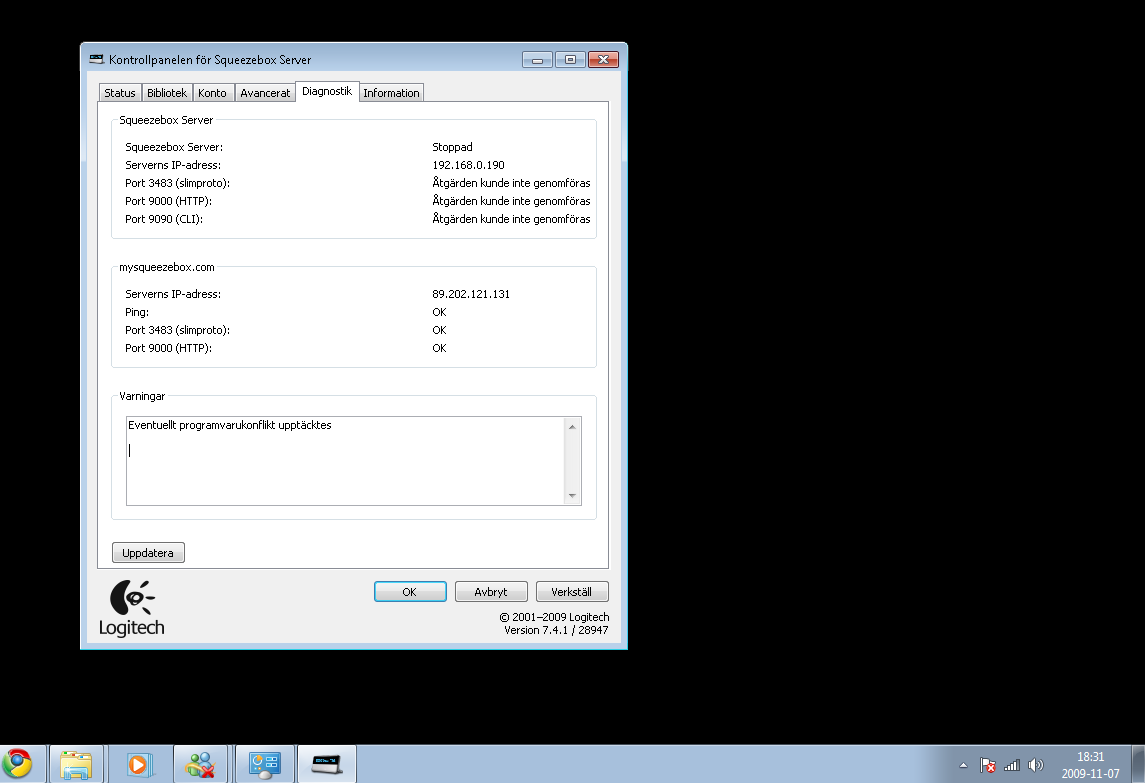Switch to the Information tab
This screenshot has height=783, width=1145.
point(391,93)
